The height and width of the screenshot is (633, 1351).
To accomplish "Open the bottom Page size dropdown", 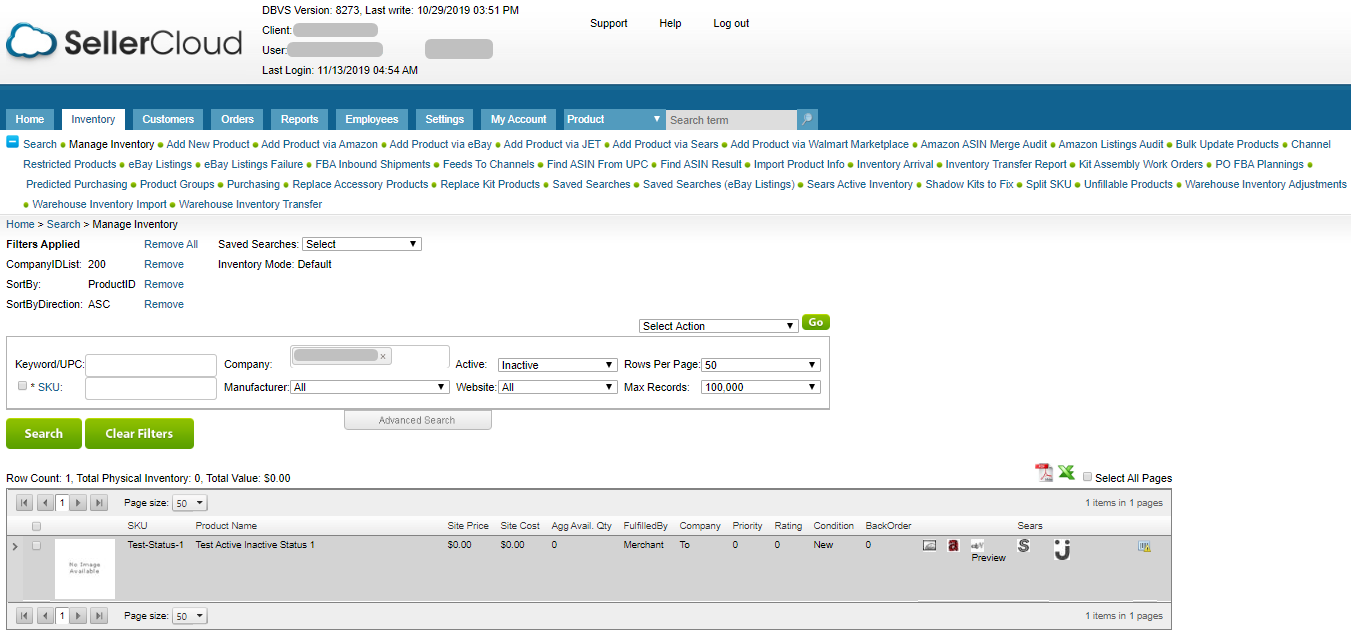I will (190, 616).
